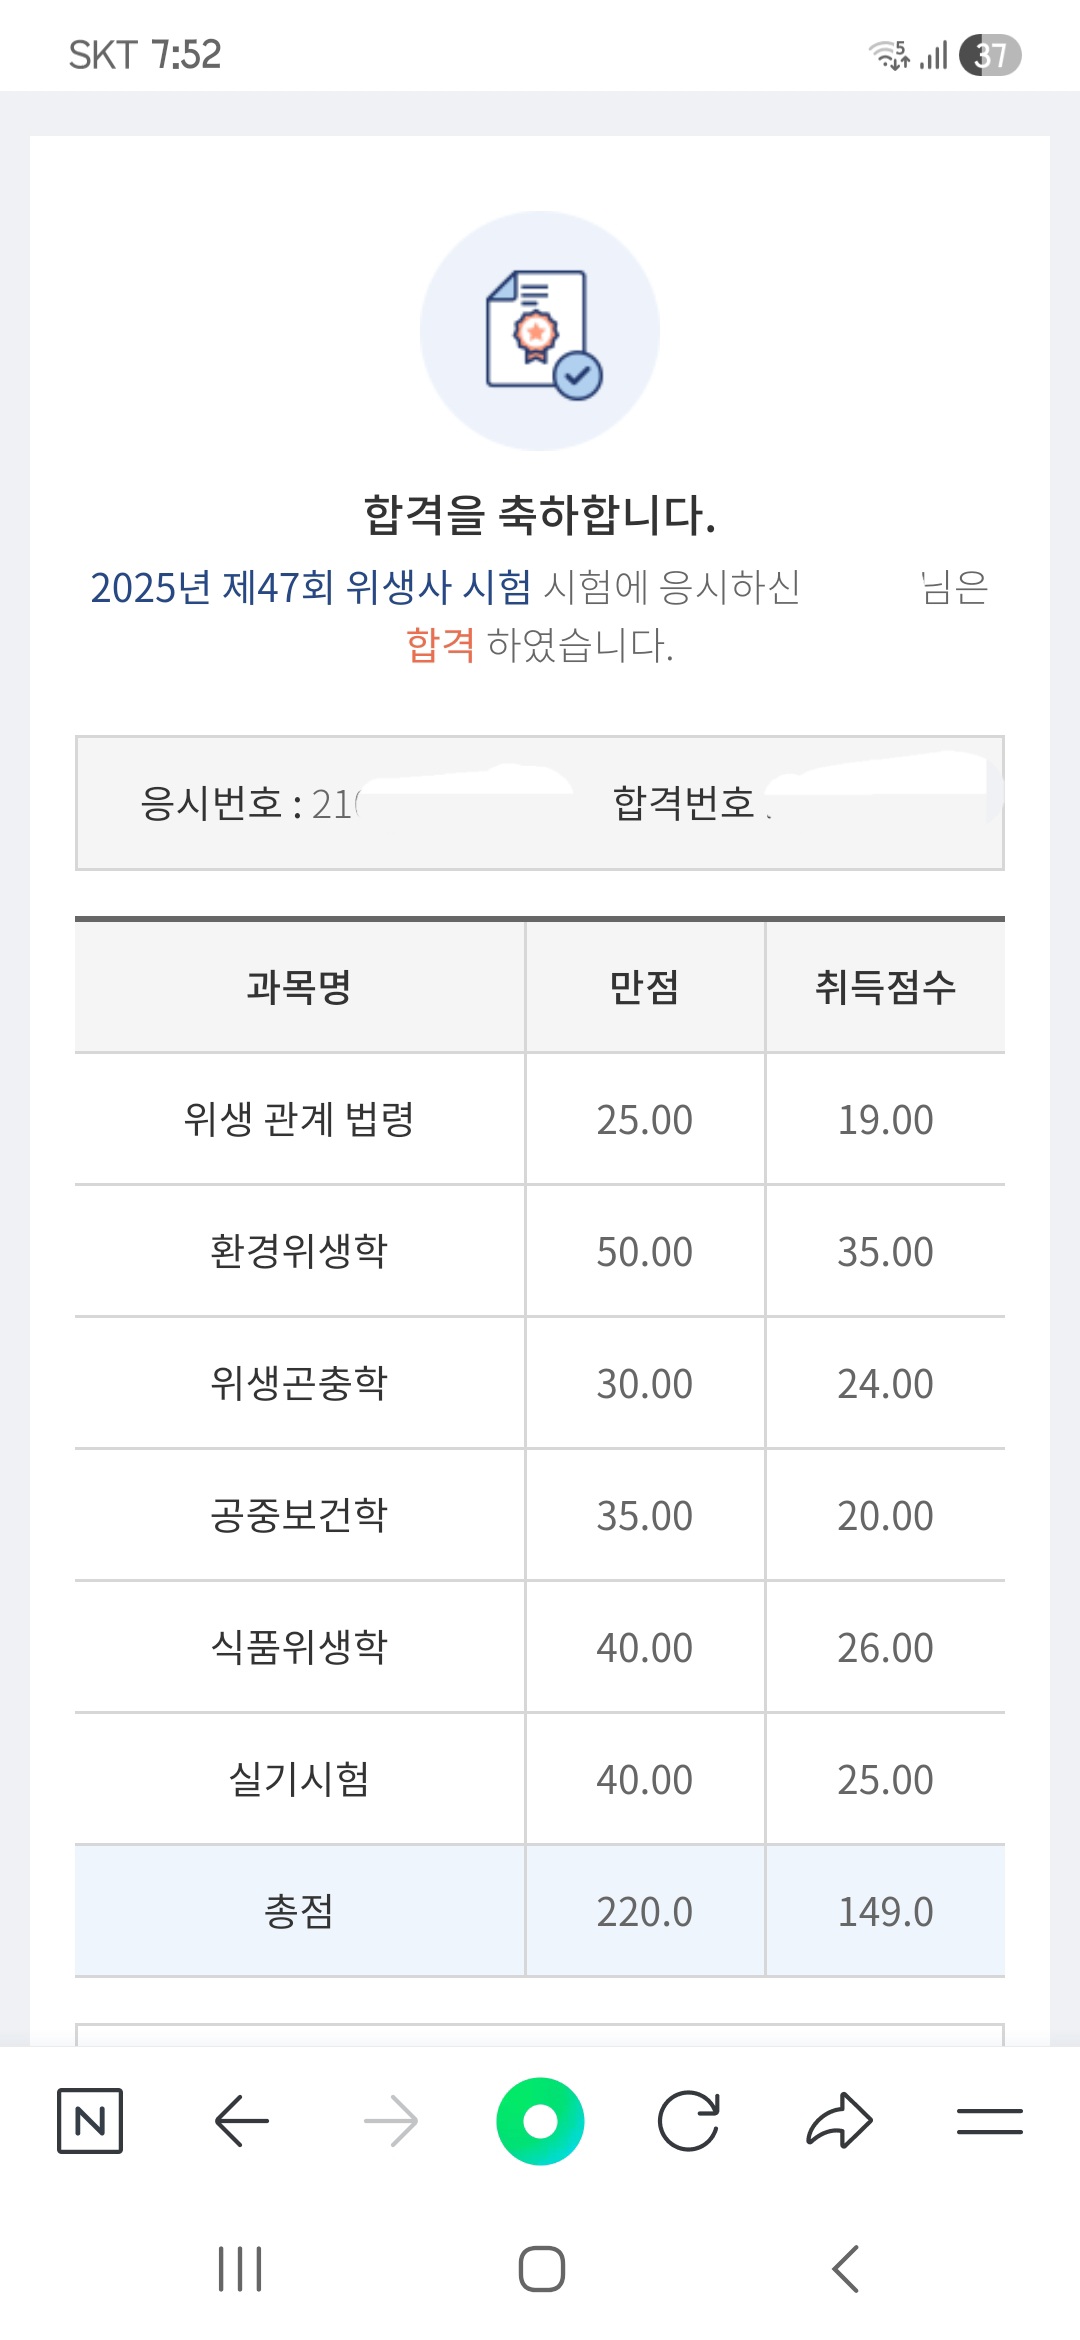Tap the 총점 score of 149.0
Image resolution: width=1080 pixels, height=2340 pixels.
pyautogui.click(x=885, y=1912)
